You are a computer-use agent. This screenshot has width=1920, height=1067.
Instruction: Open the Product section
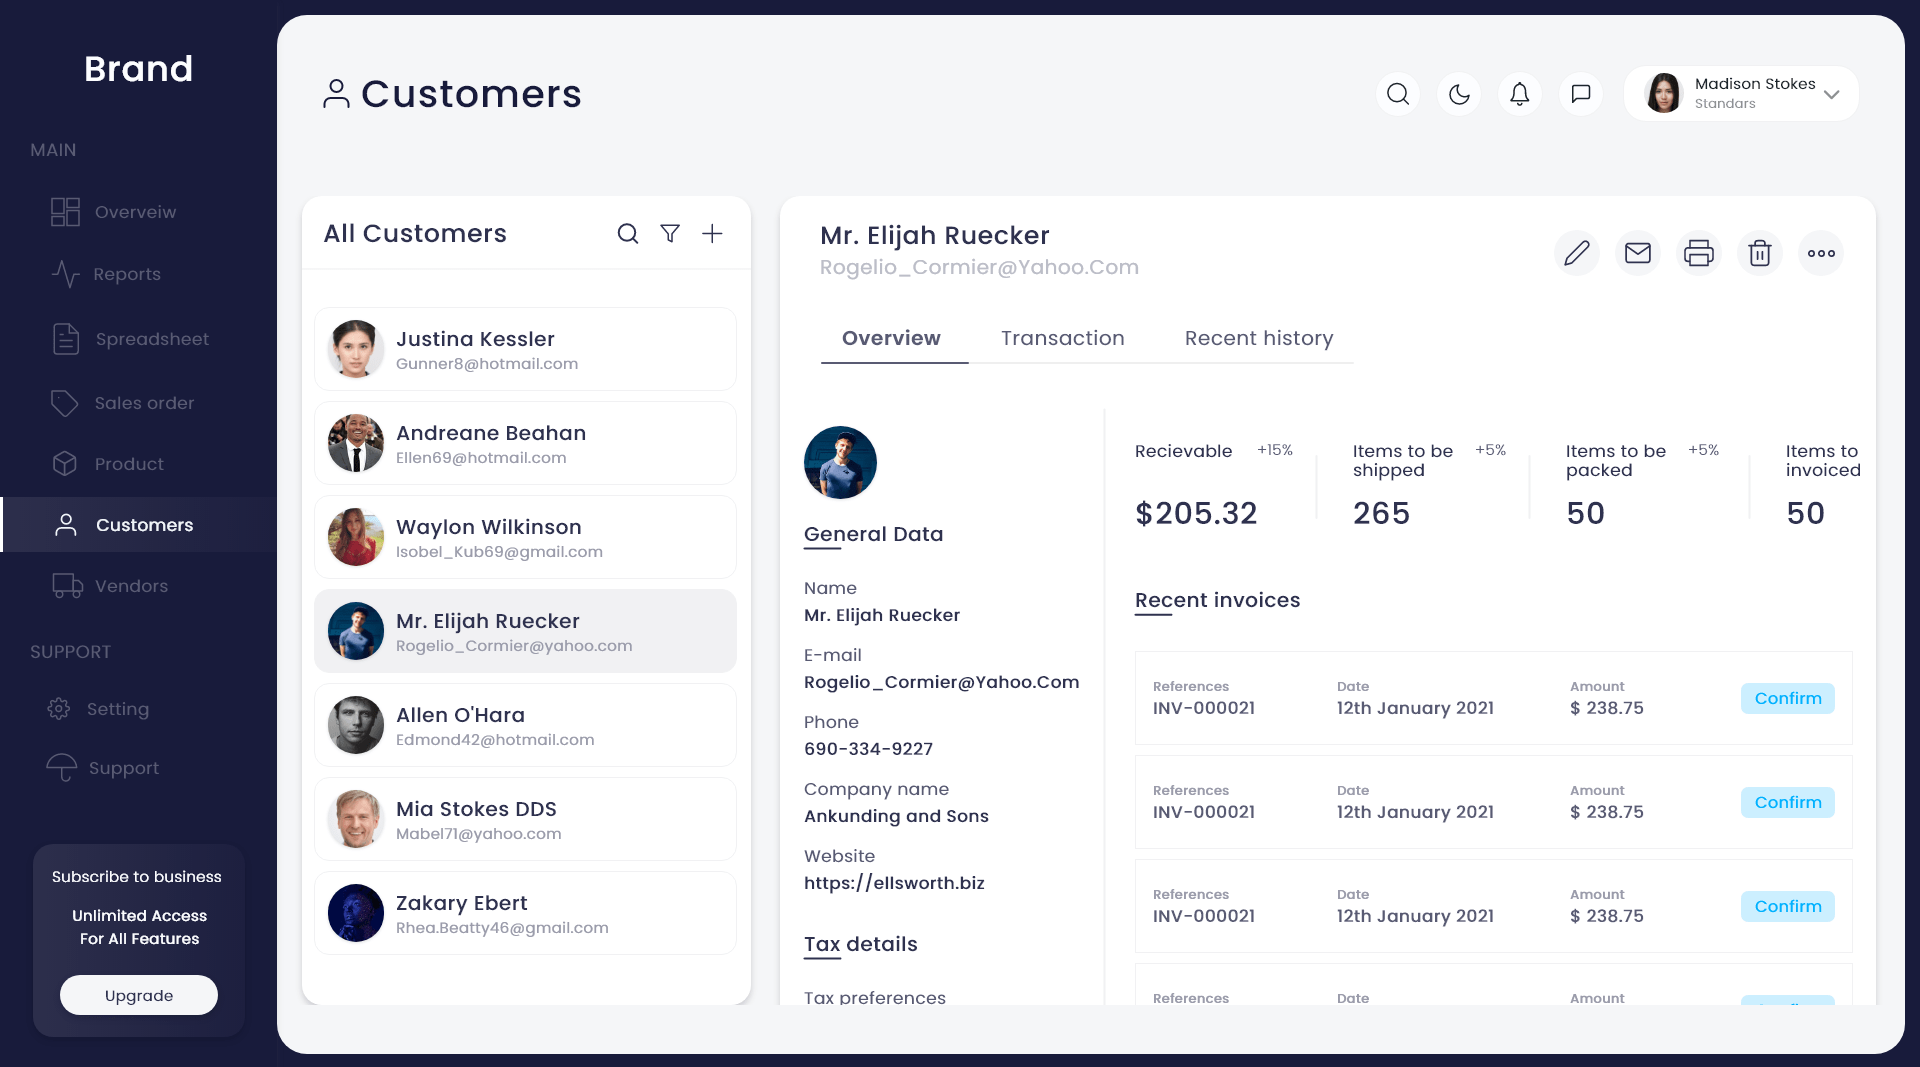[129, 463]
